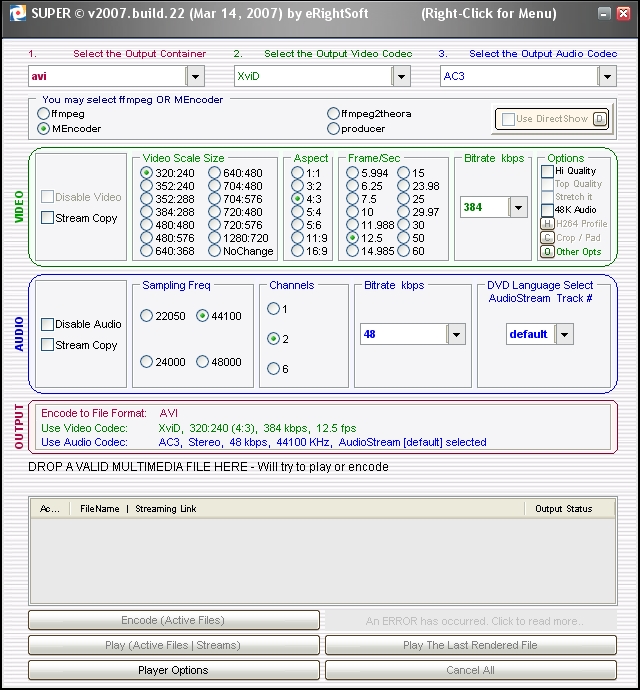This screenshot has height=690, width=640.
Task: Select 48000 sampling frequency
Action: pos(202,362)
